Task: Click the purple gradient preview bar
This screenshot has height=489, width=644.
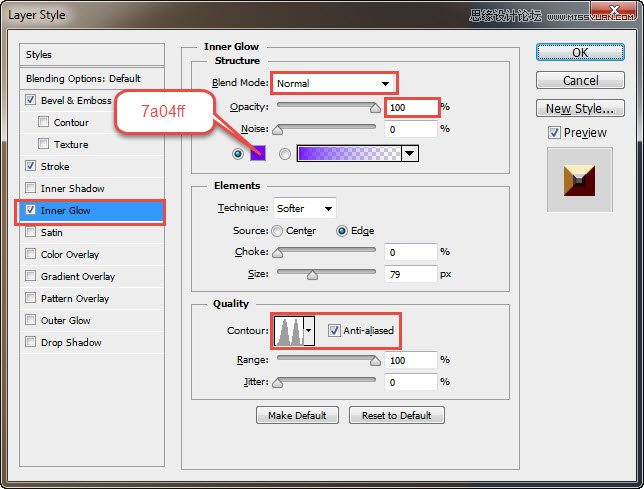Action: 350,154
